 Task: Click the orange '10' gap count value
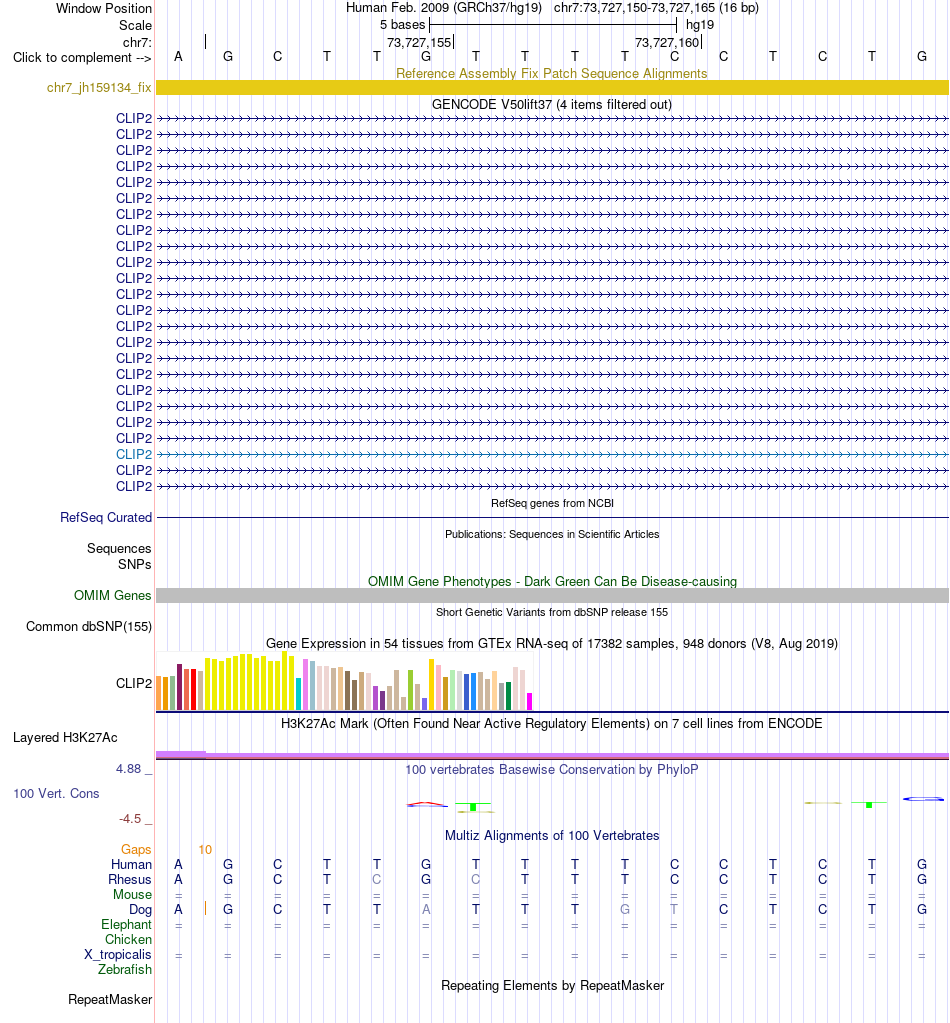pyautogui.click(x=205, y=849)
